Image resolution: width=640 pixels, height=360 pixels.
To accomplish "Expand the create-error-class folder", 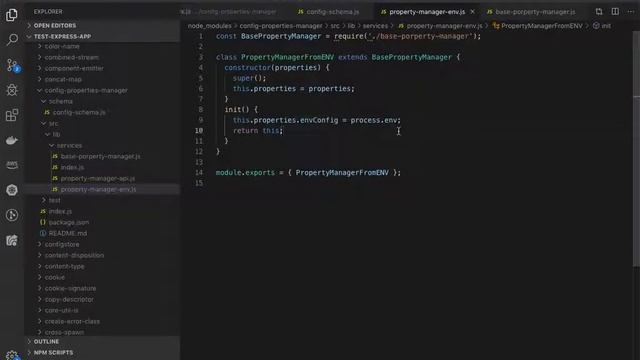I will 102,322.
